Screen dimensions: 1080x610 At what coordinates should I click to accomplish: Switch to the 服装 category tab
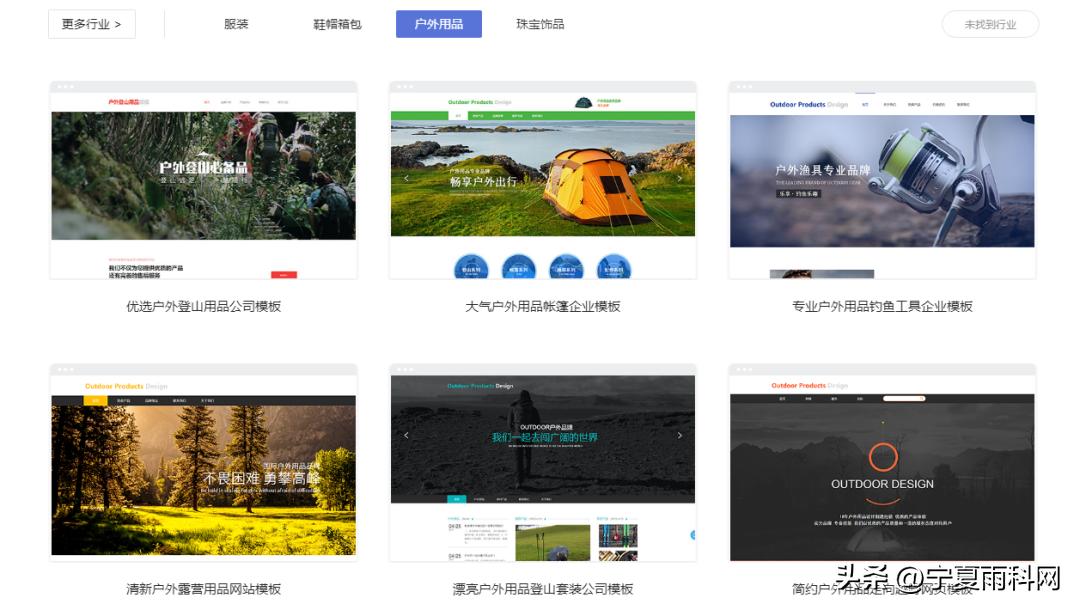235,24
